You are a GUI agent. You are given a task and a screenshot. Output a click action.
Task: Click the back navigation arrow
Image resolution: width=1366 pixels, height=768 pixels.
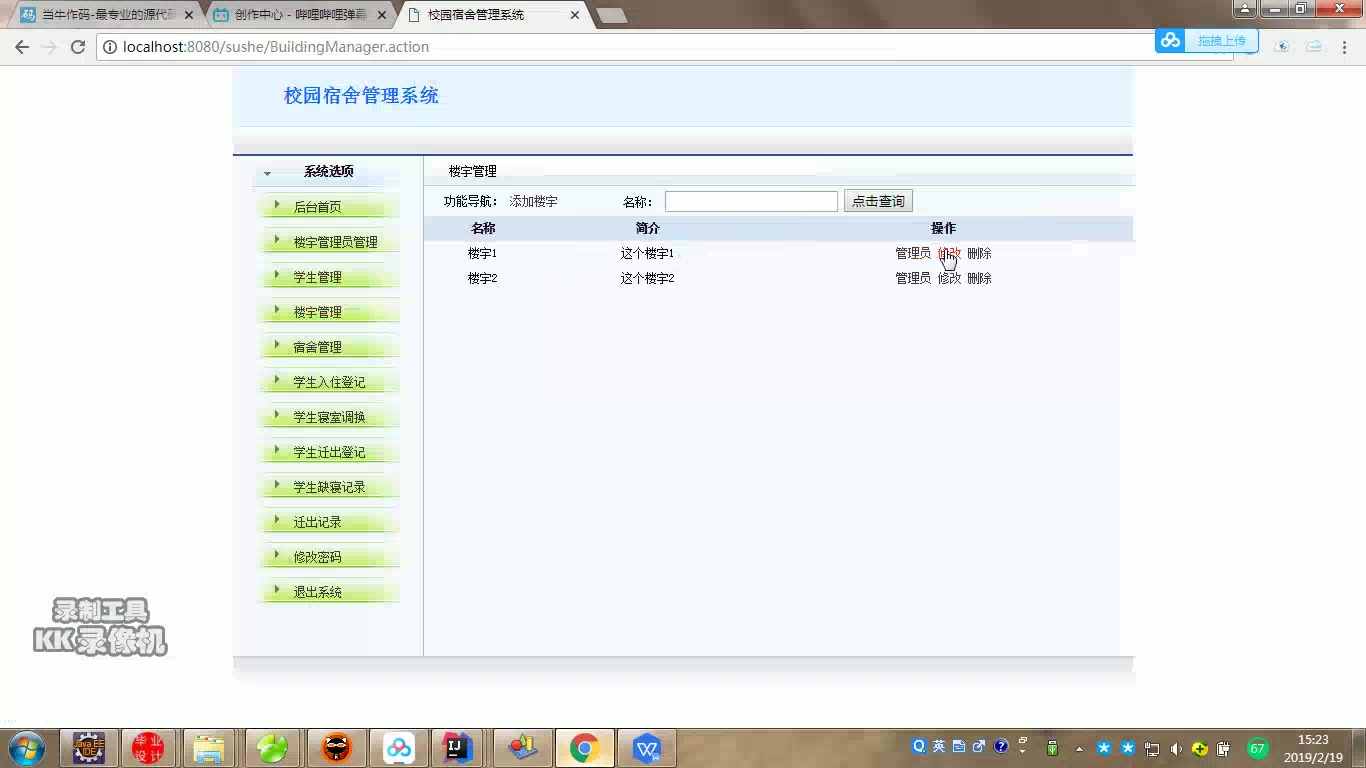coord(22,46)
